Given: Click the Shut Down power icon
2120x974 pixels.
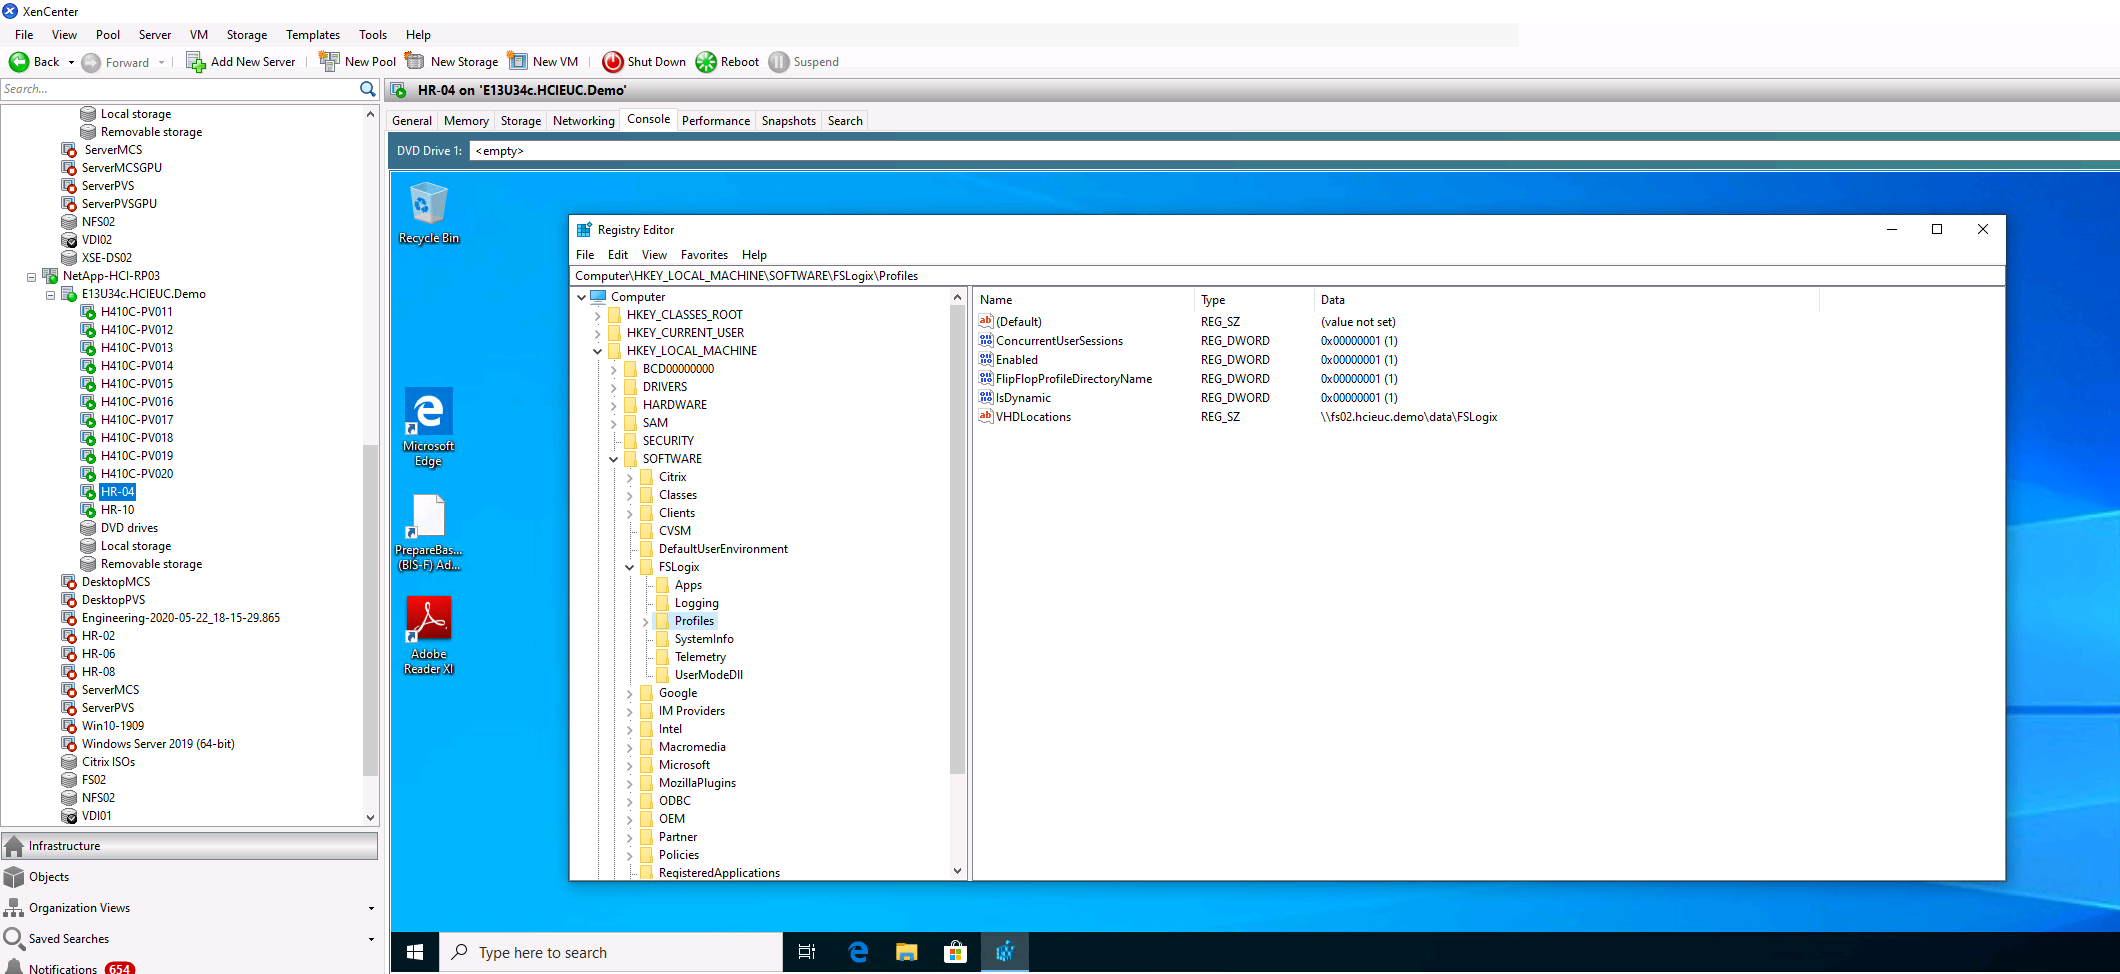Looking at the screenshot, I should click(612, 62).
